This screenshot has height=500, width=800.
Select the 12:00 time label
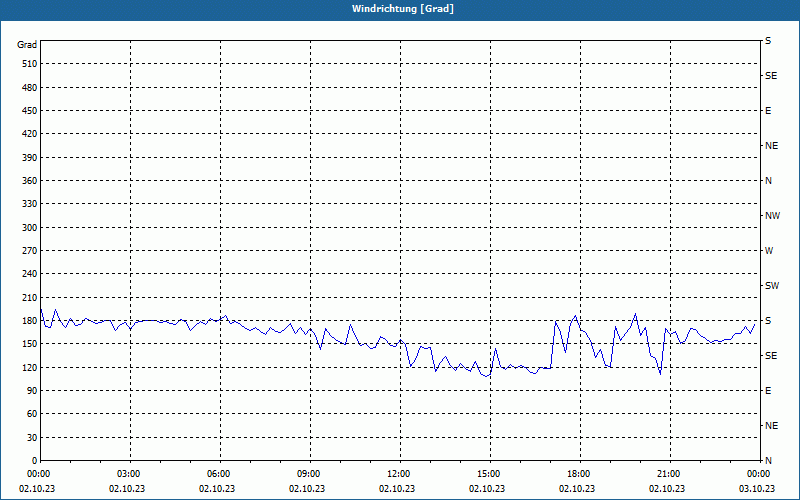point(400,474)
